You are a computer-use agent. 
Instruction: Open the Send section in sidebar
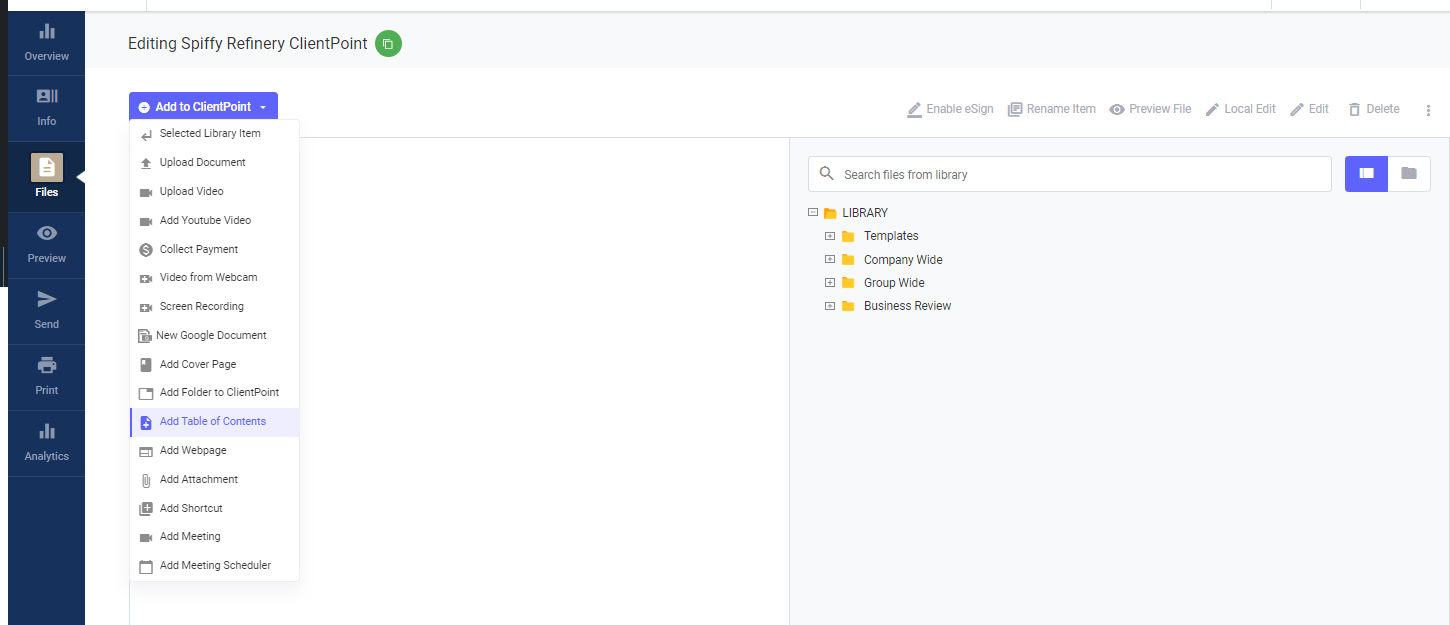tap(46, 310)
